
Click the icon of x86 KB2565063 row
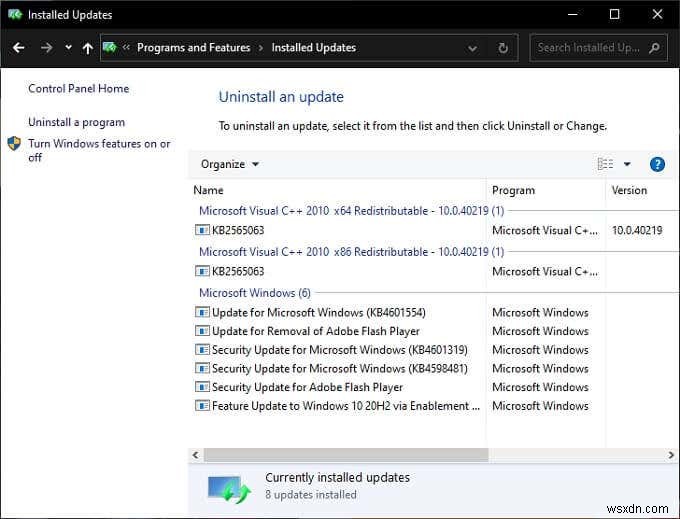202,271
